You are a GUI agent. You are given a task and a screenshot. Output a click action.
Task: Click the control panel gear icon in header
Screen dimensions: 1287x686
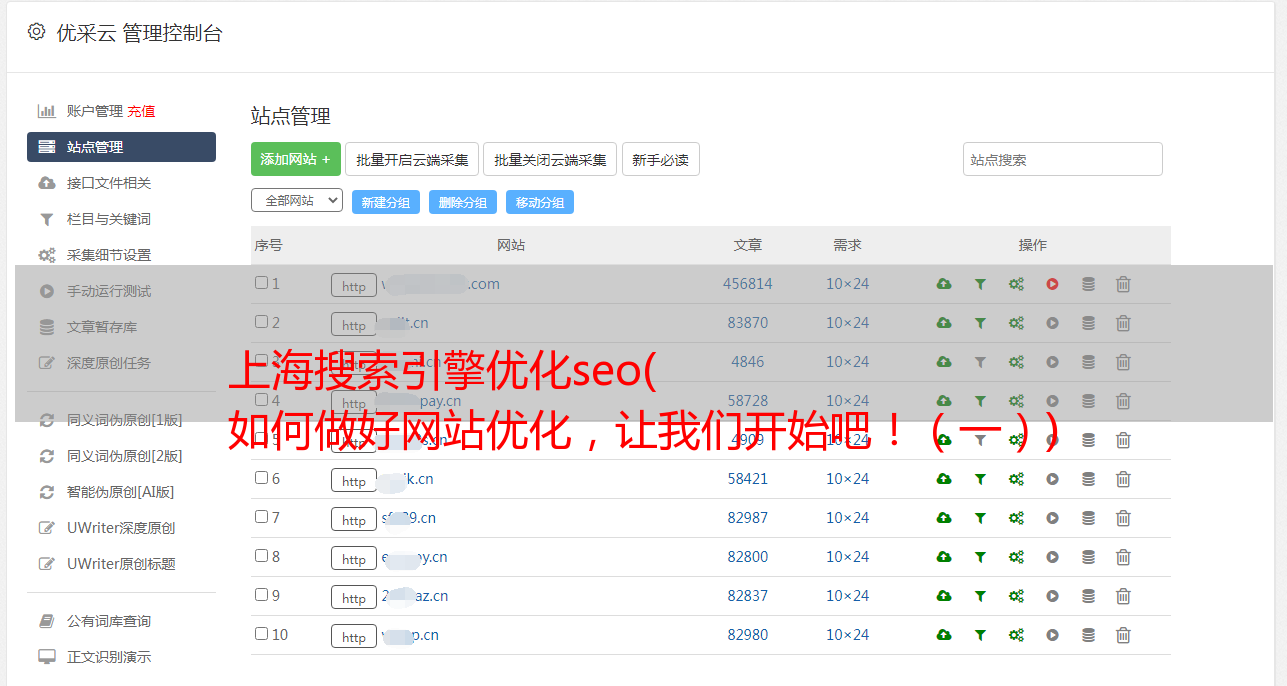36,32
